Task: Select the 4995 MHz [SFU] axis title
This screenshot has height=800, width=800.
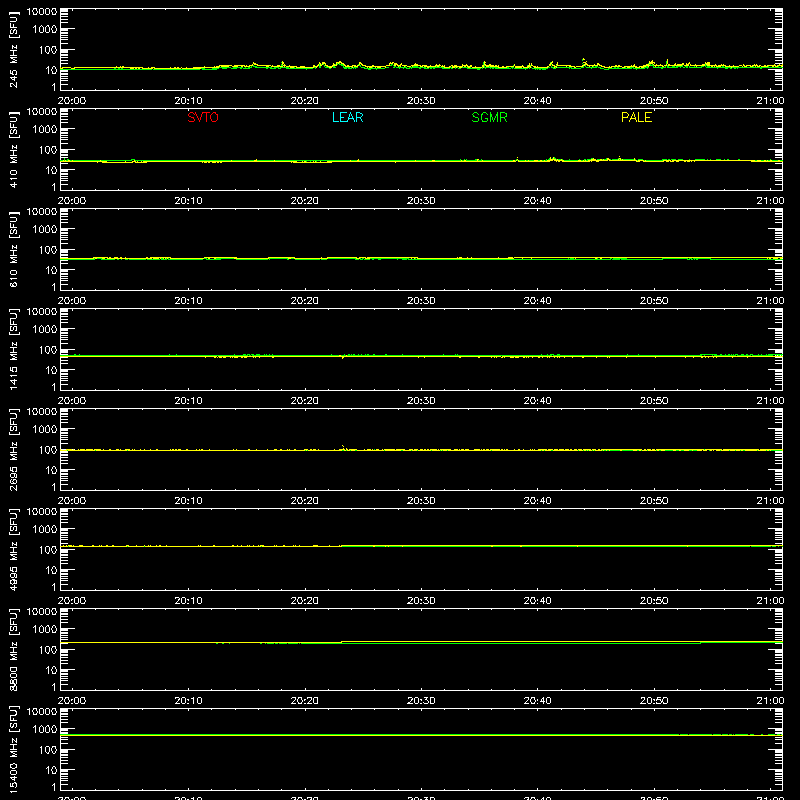Action: (x=13, y=549)
